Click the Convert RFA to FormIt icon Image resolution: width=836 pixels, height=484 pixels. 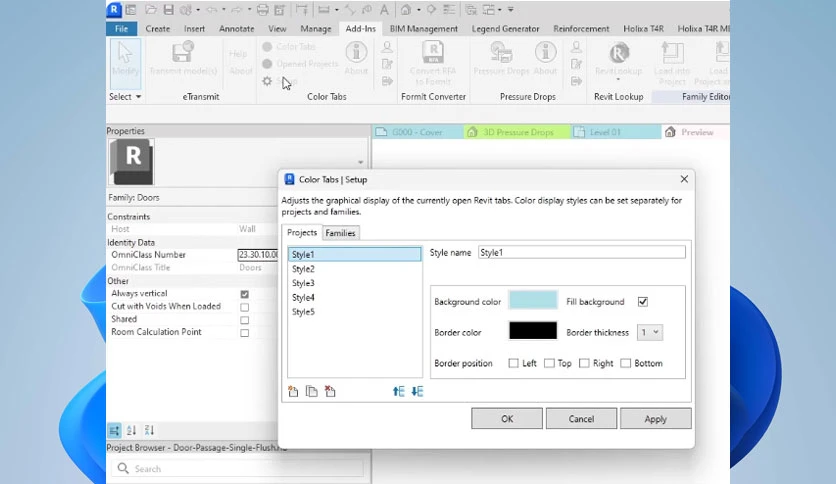point(433,52)
